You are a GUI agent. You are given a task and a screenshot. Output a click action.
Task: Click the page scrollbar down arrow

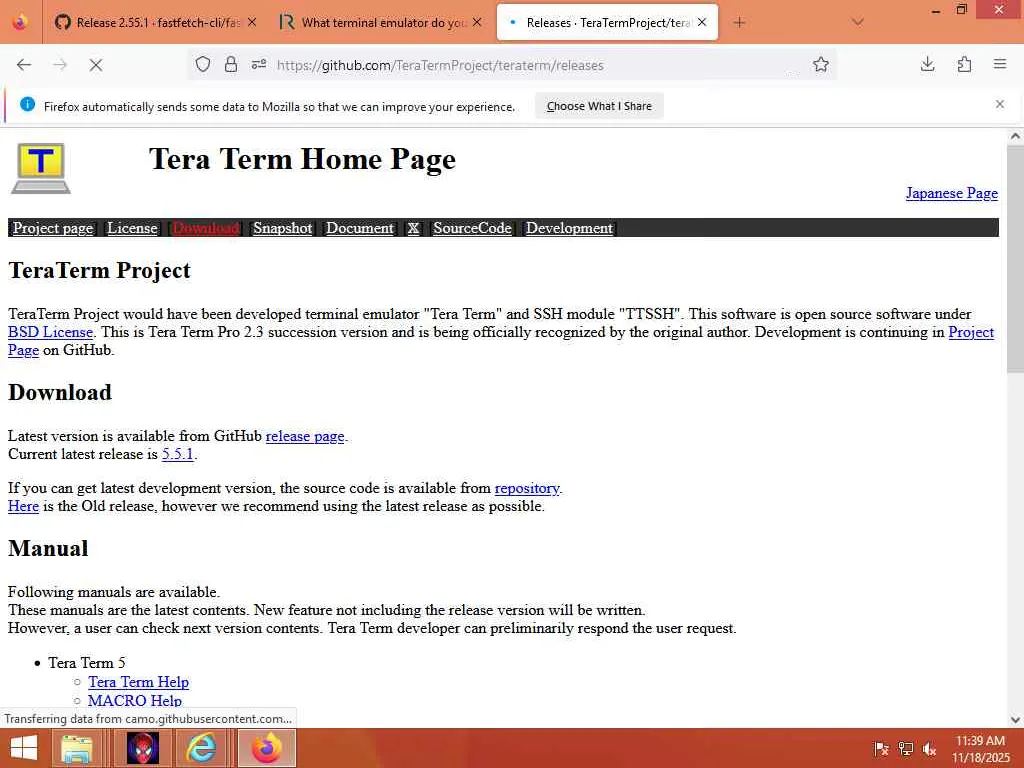coord(1015,719)
